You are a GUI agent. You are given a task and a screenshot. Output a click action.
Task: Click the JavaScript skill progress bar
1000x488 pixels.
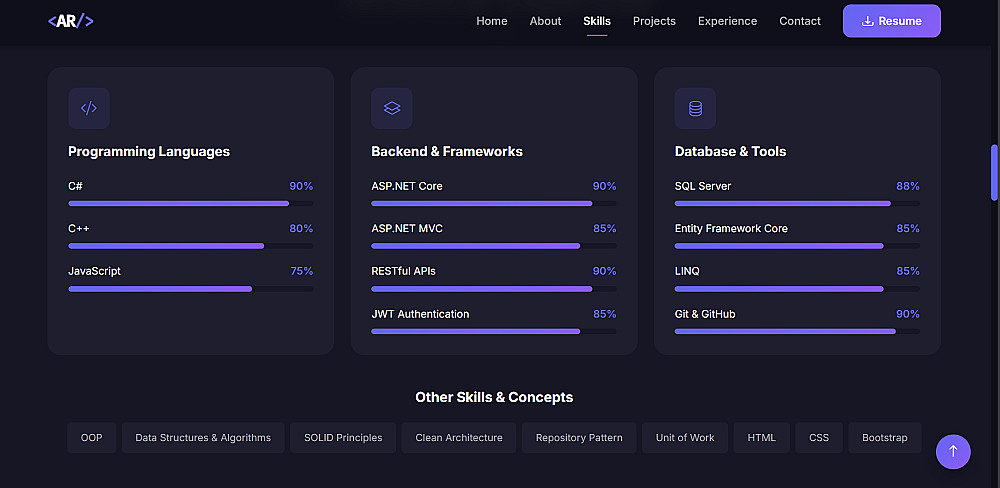[x=190, y=289]
